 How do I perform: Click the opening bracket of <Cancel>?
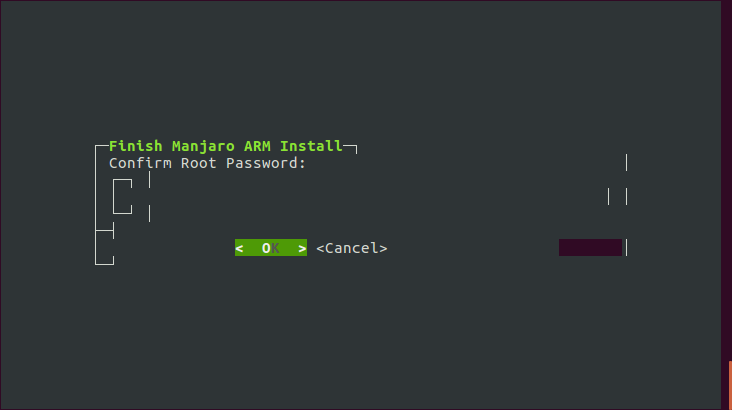pos(320,248)
